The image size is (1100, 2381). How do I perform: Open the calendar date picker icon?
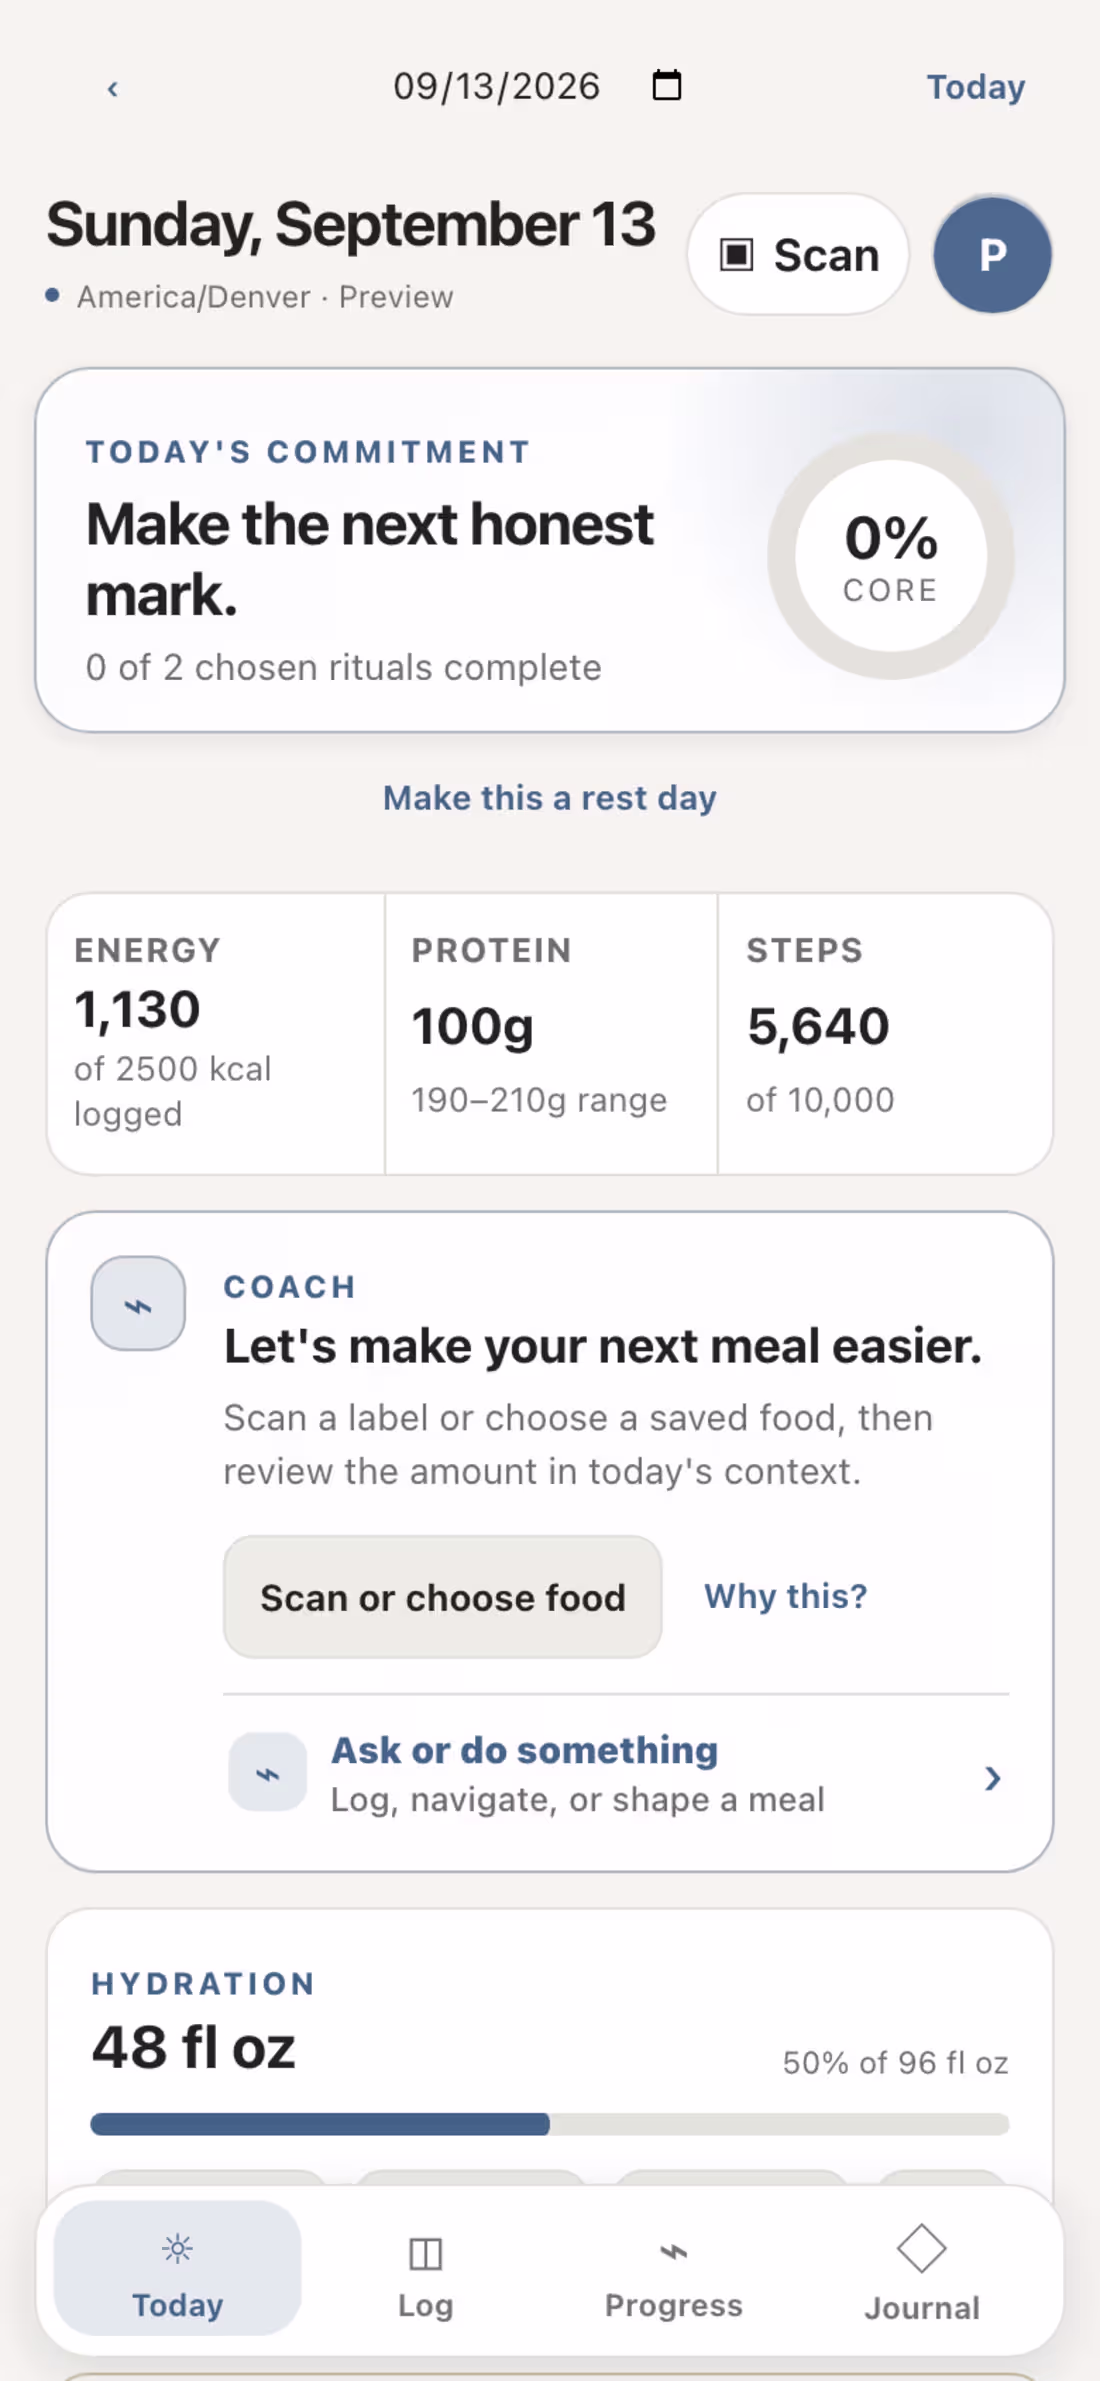point(667,85)
